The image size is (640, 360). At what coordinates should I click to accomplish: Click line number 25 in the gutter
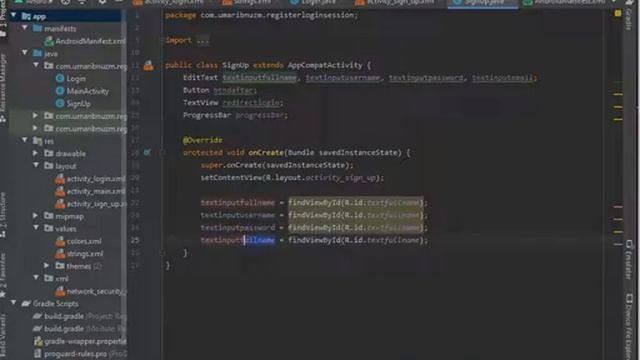tap(135, 240)
